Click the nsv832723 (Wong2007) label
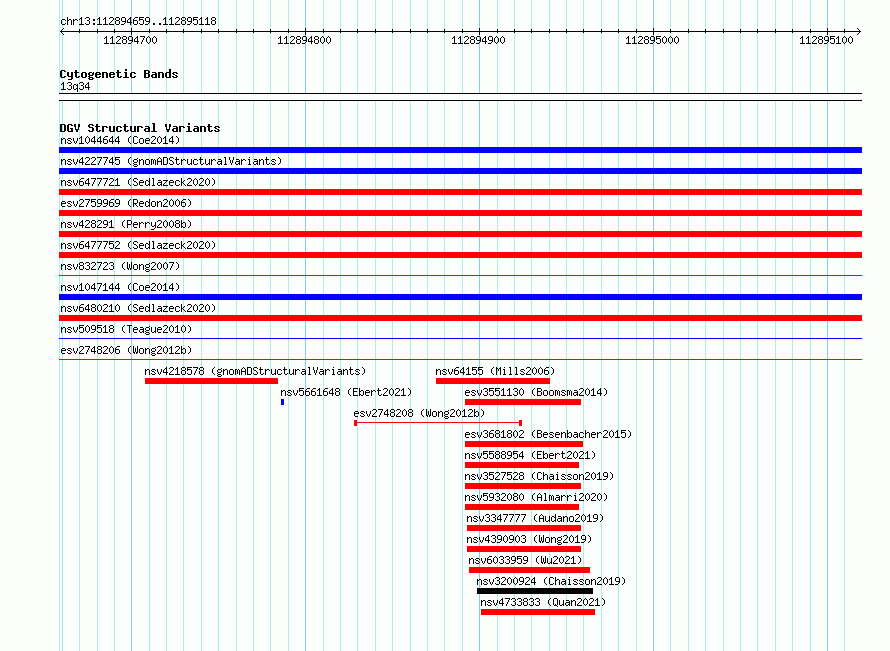 tap(120, 266)
